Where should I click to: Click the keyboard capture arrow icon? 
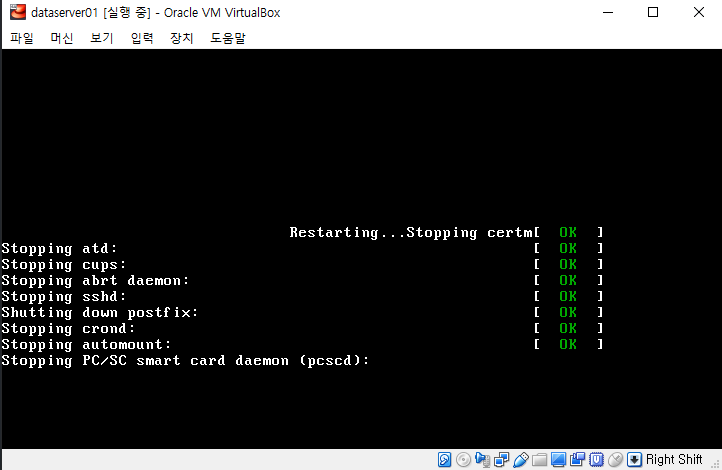(x=634, y=459)
